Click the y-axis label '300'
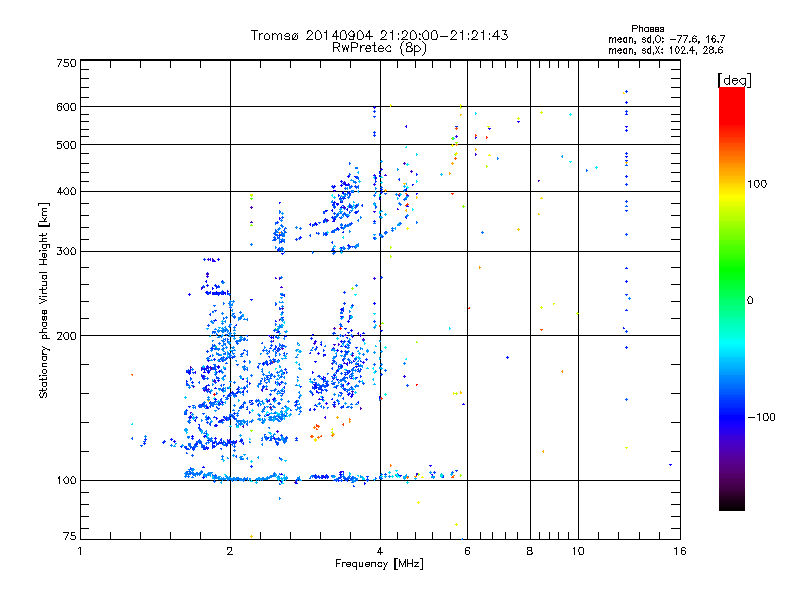Viewport: 800px width, 600px height. click(66, 252)
